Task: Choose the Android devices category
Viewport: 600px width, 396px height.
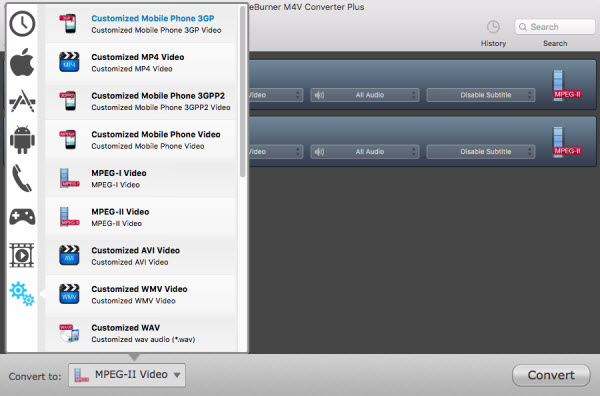Action: 22,140
